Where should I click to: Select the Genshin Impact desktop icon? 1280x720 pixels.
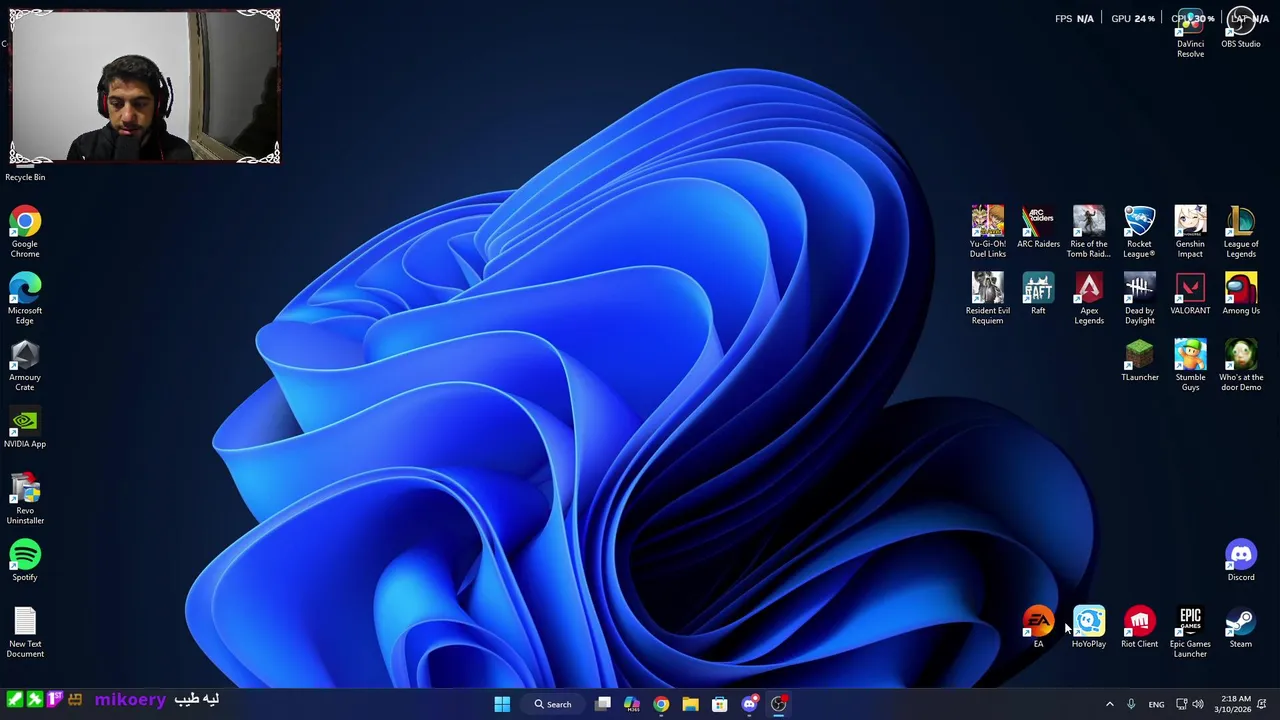(x=1190, y=232)
